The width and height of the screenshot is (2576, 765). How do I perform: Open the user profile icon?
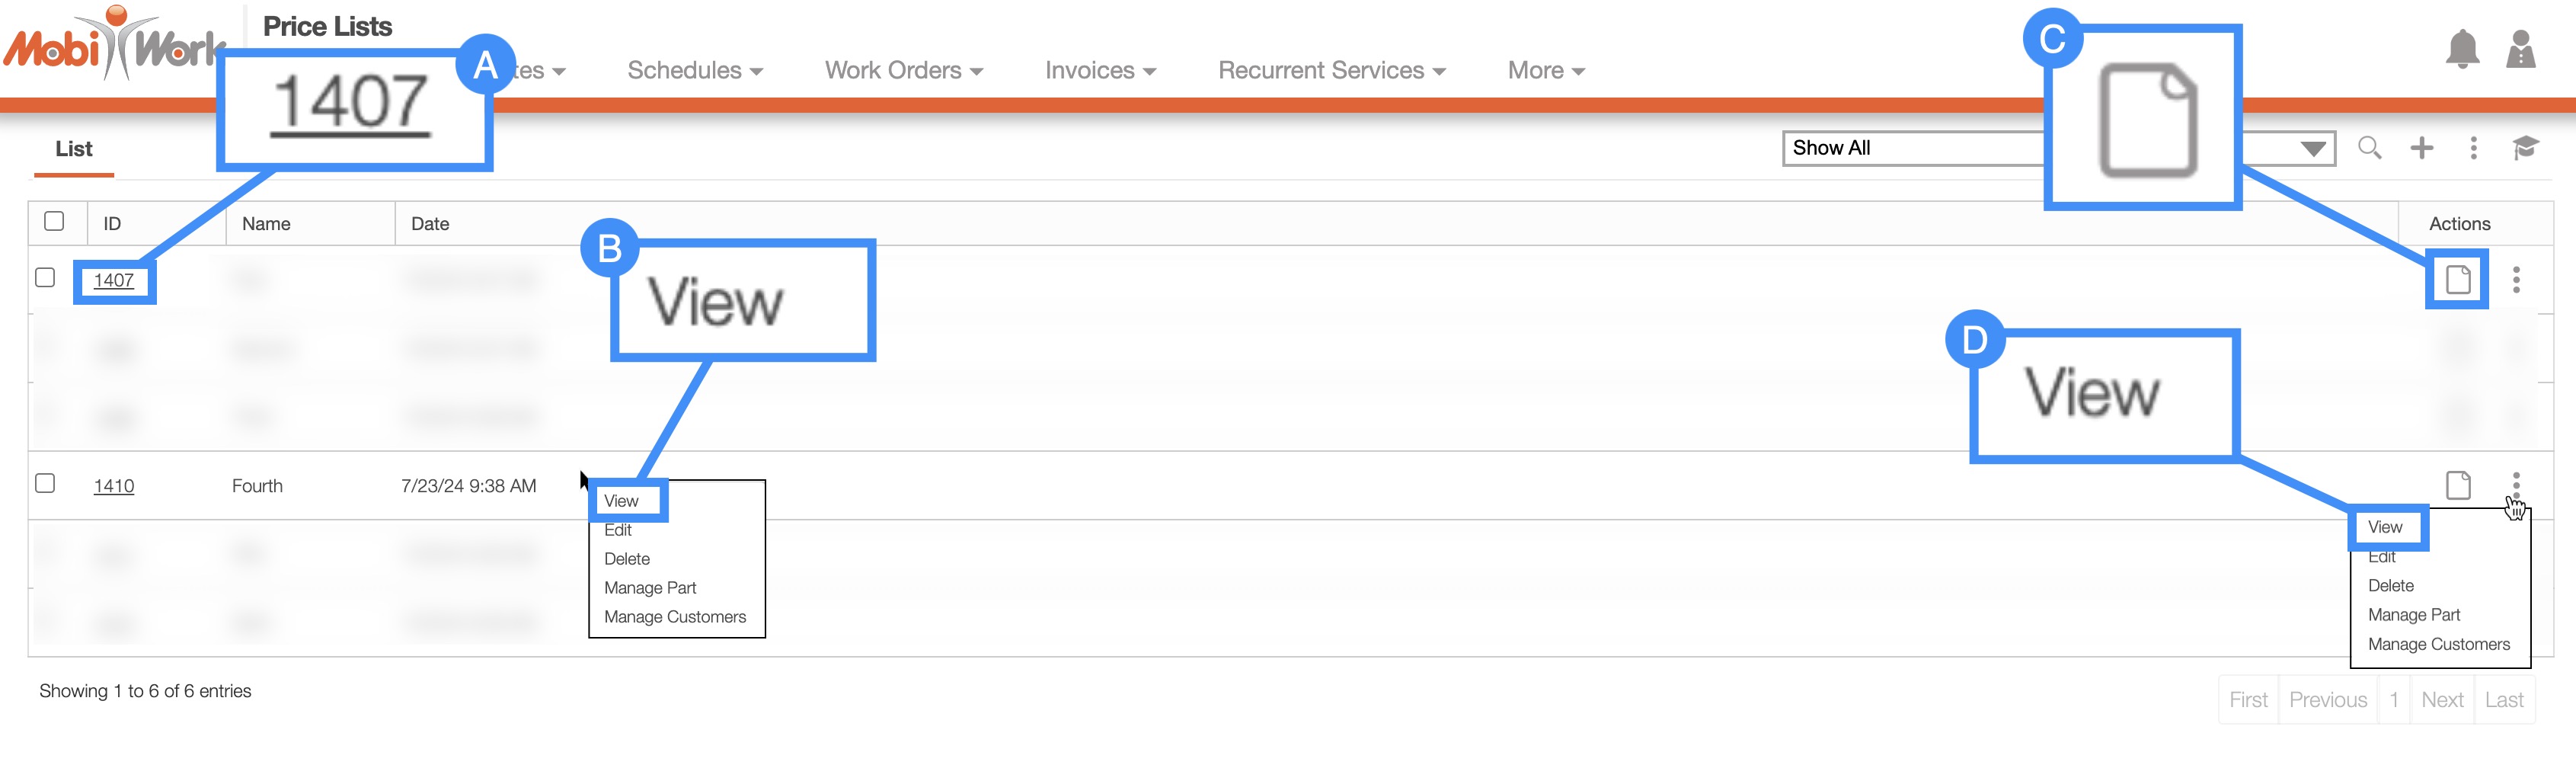coord(2520,50)
